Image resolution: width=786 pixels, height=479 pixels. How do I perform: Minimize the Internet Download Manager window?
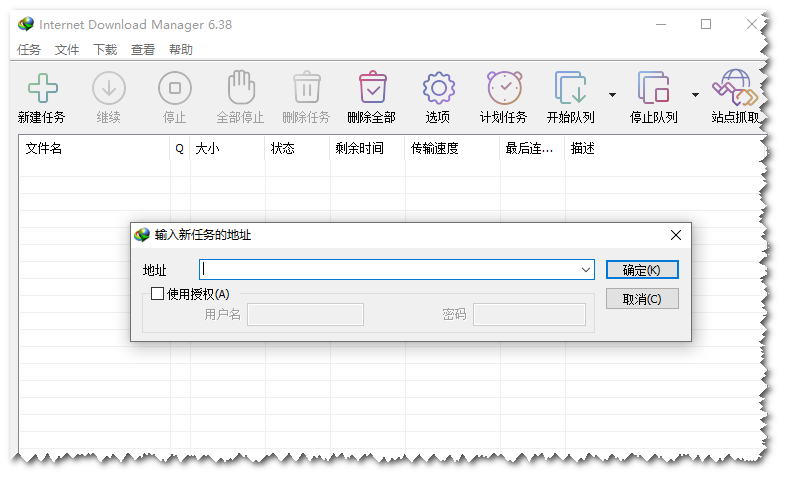tap(661, 24)
